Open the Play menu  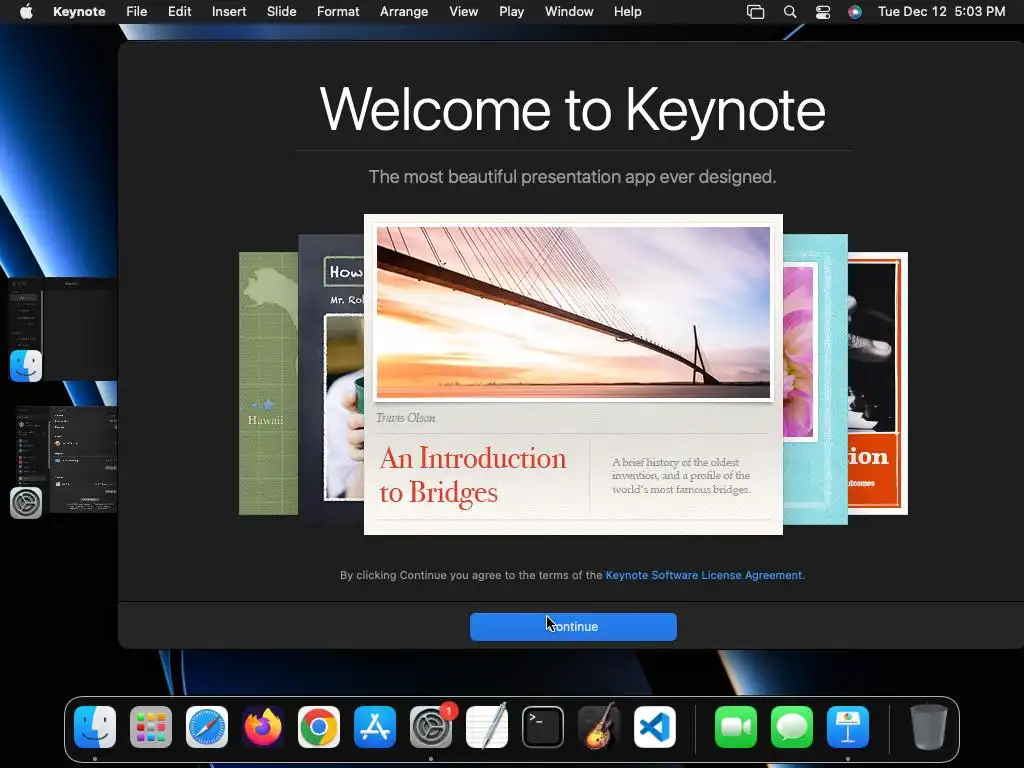(x=511, y=12)
